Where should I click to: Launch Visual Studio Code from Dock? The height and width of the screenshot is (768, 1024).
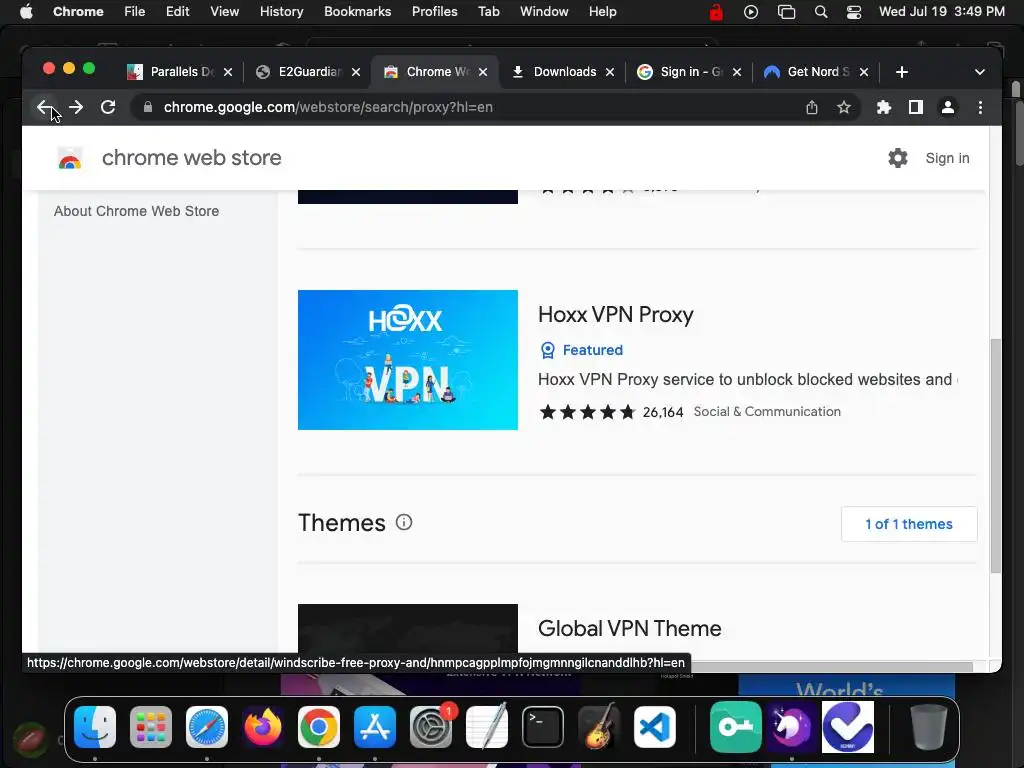655,727
